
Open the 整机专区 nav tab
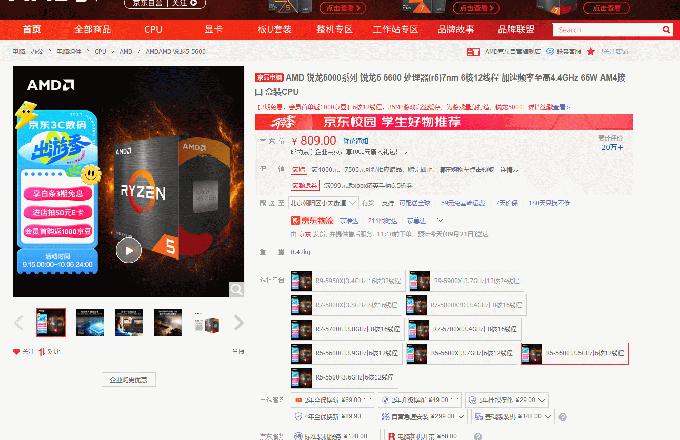click(x=334, y=29)
